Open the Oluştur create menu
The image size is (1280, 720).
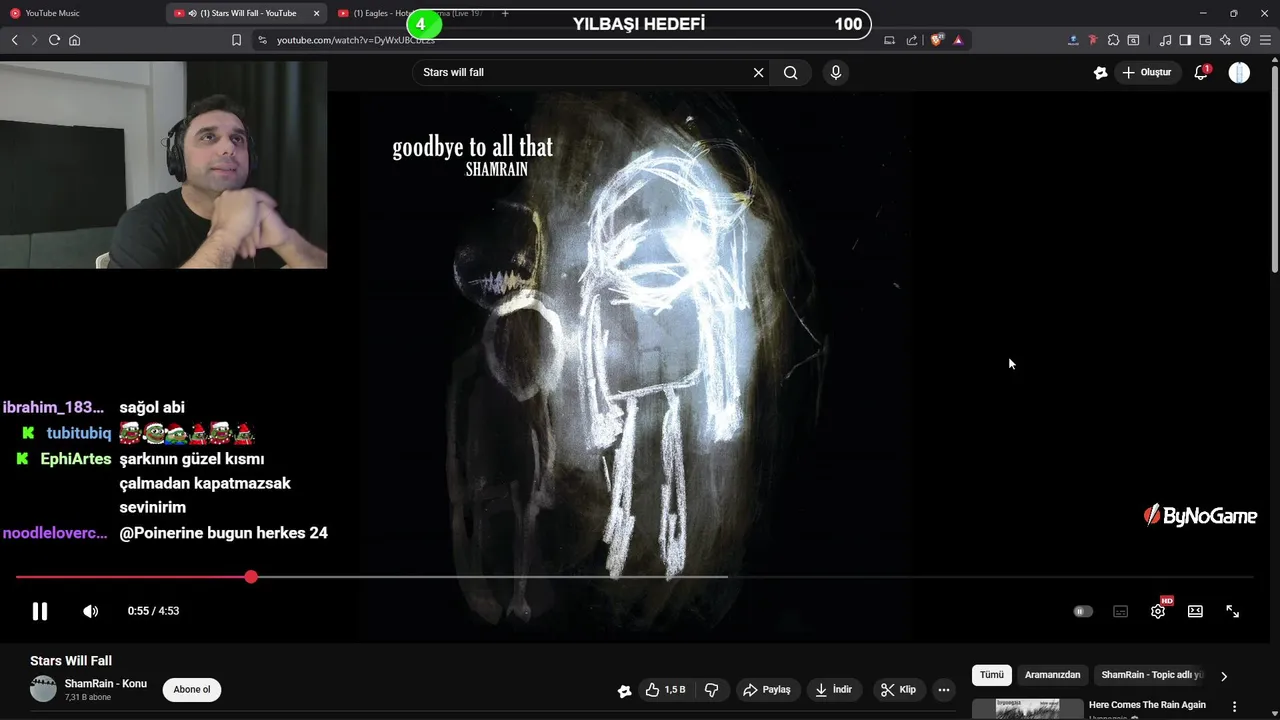coord(1147,72)
